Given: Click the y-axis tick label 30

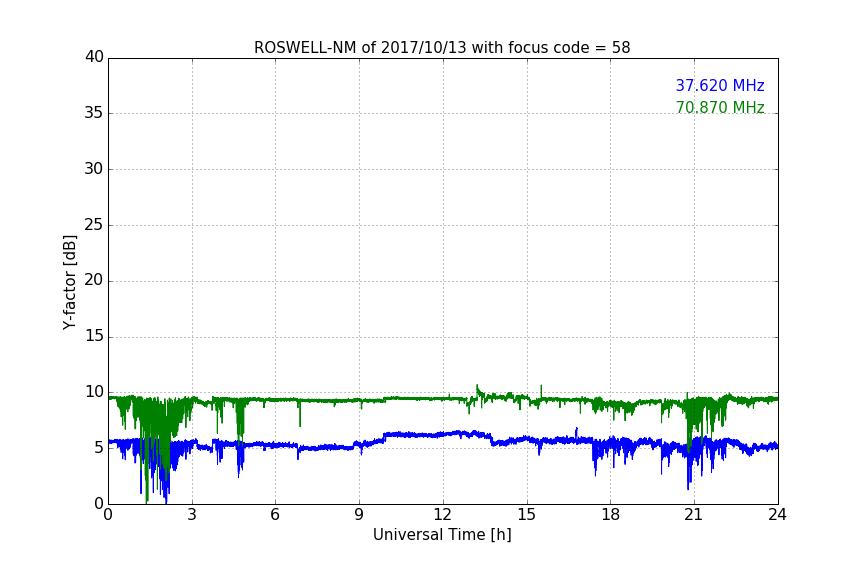Looking at the screenshot, I should click(x=94, y=169).
